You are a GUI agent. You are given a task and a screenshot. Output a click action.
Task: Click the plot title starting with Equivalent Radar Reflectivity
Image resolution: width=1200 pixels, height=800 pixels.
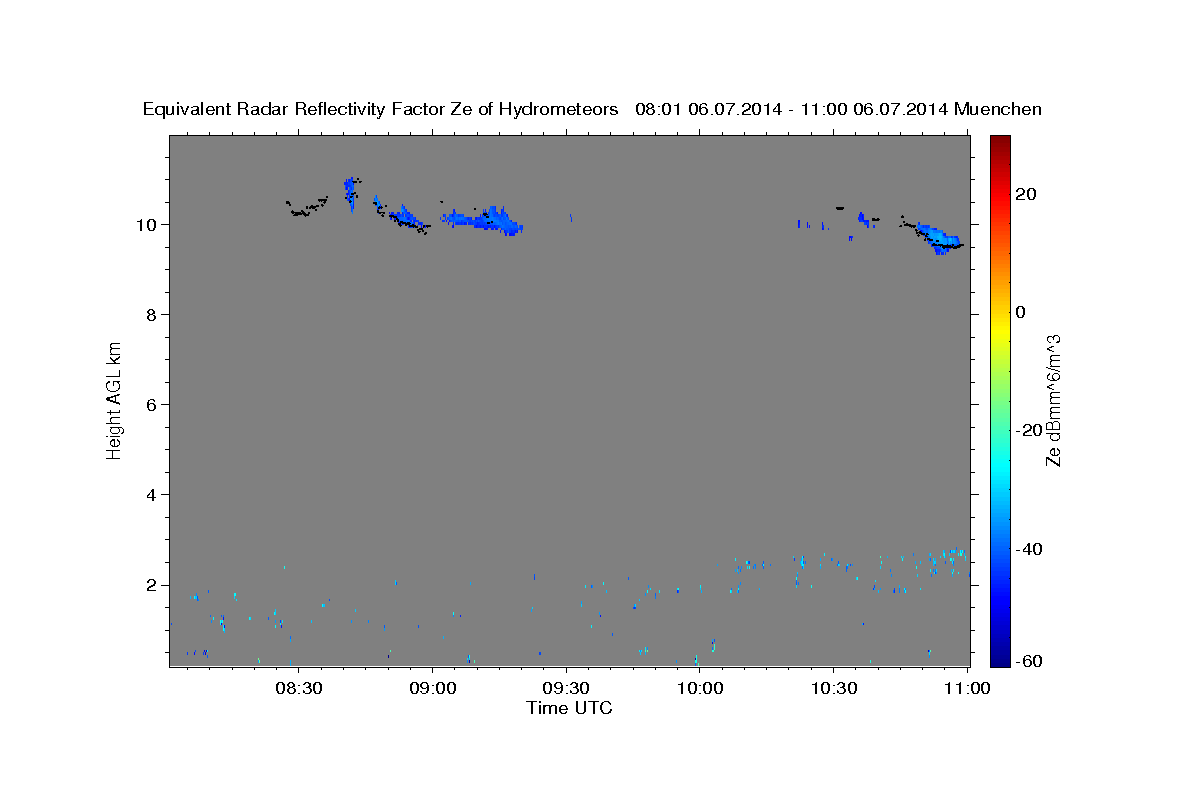[x=593, y=109]
